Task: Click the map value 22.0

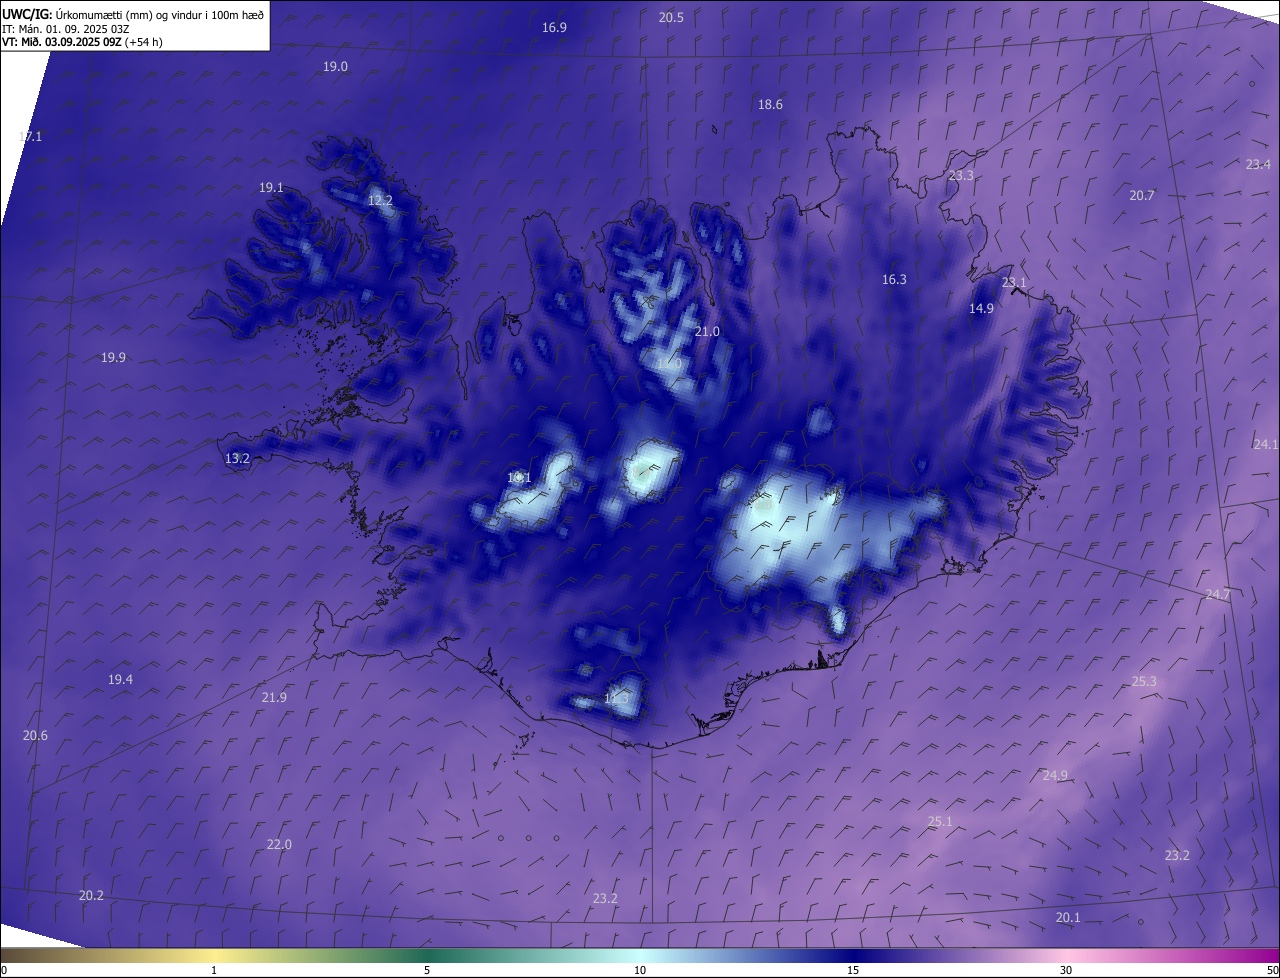Action: (x=280, y=845)
